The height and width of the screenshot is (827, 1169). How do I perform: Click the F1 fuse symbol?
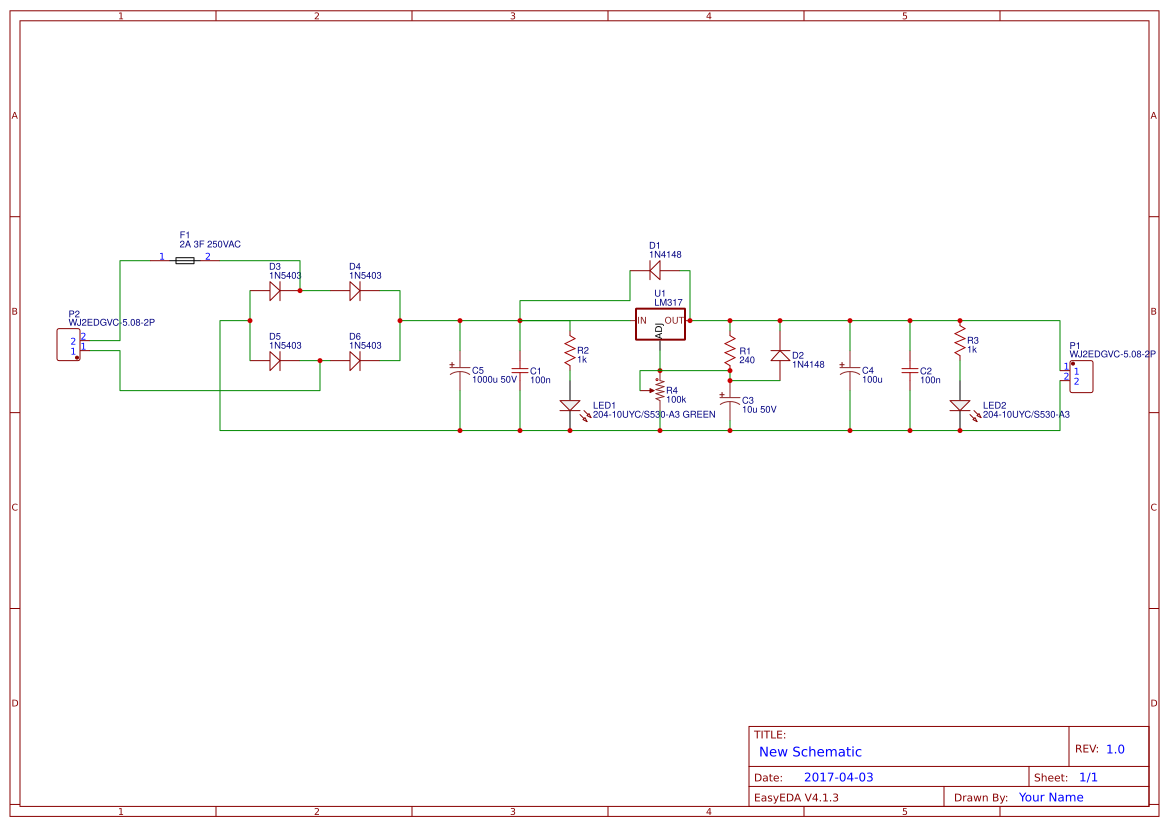(185, 260)
